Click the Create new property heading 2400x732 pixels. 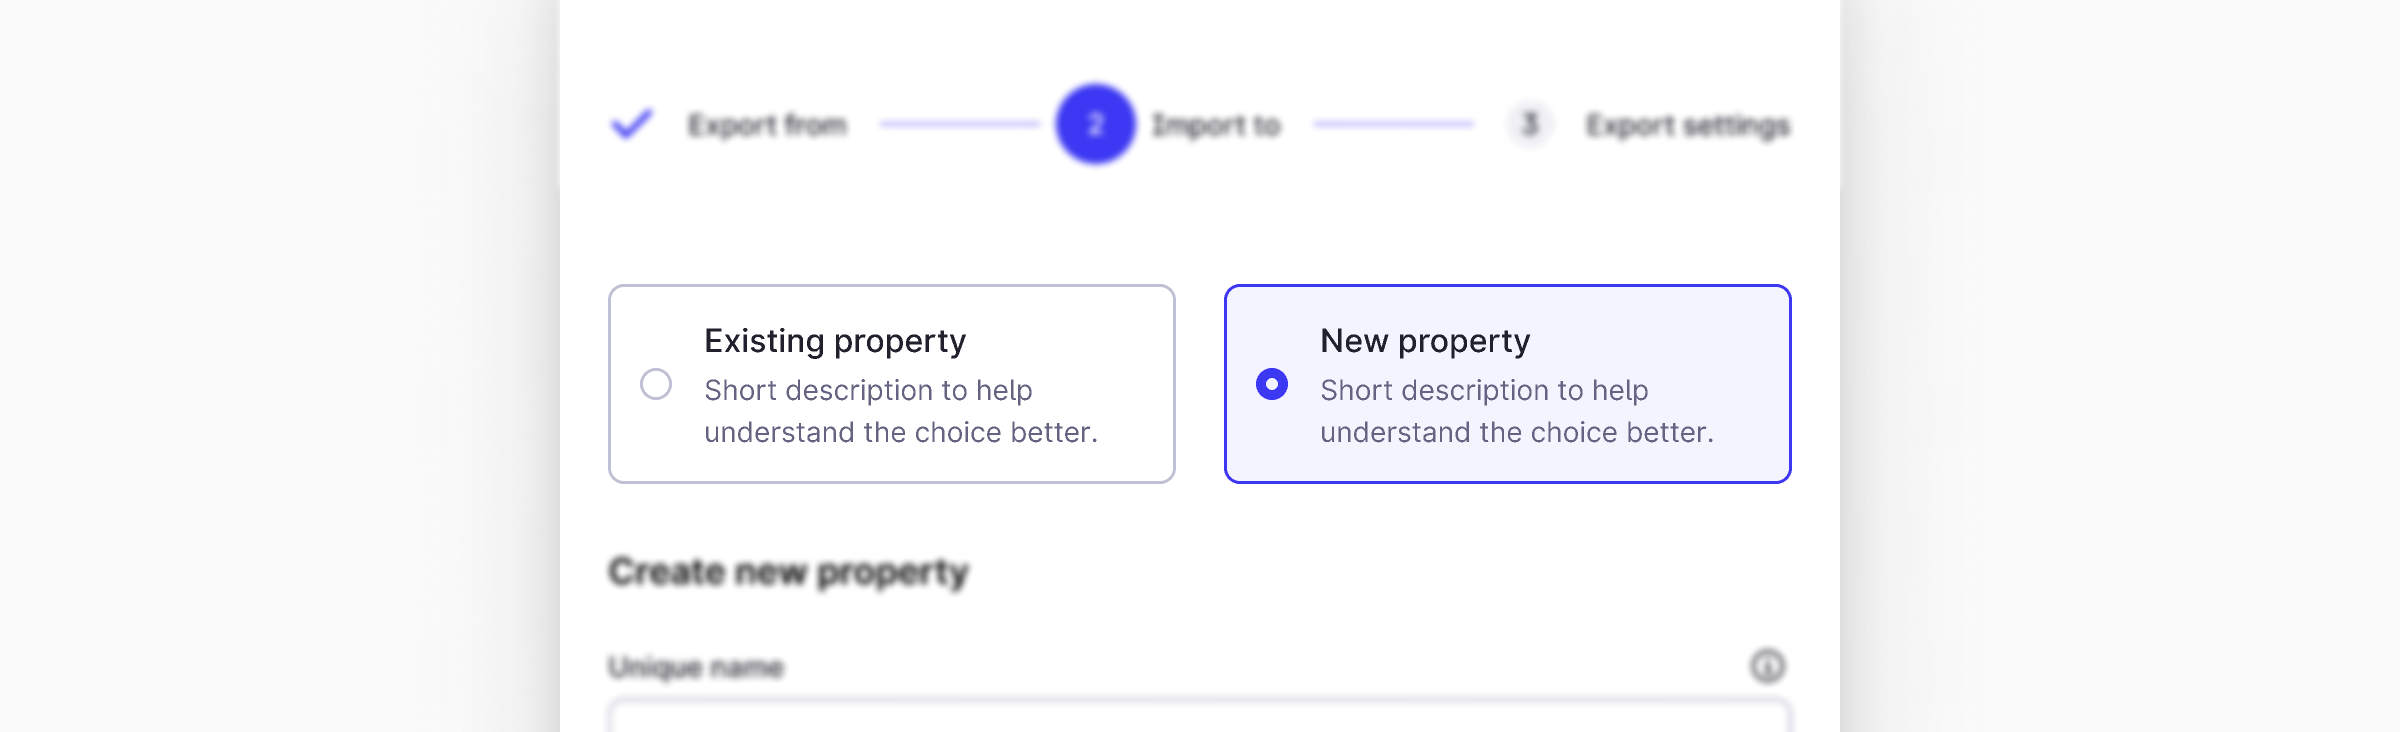(x=788, y=572)
